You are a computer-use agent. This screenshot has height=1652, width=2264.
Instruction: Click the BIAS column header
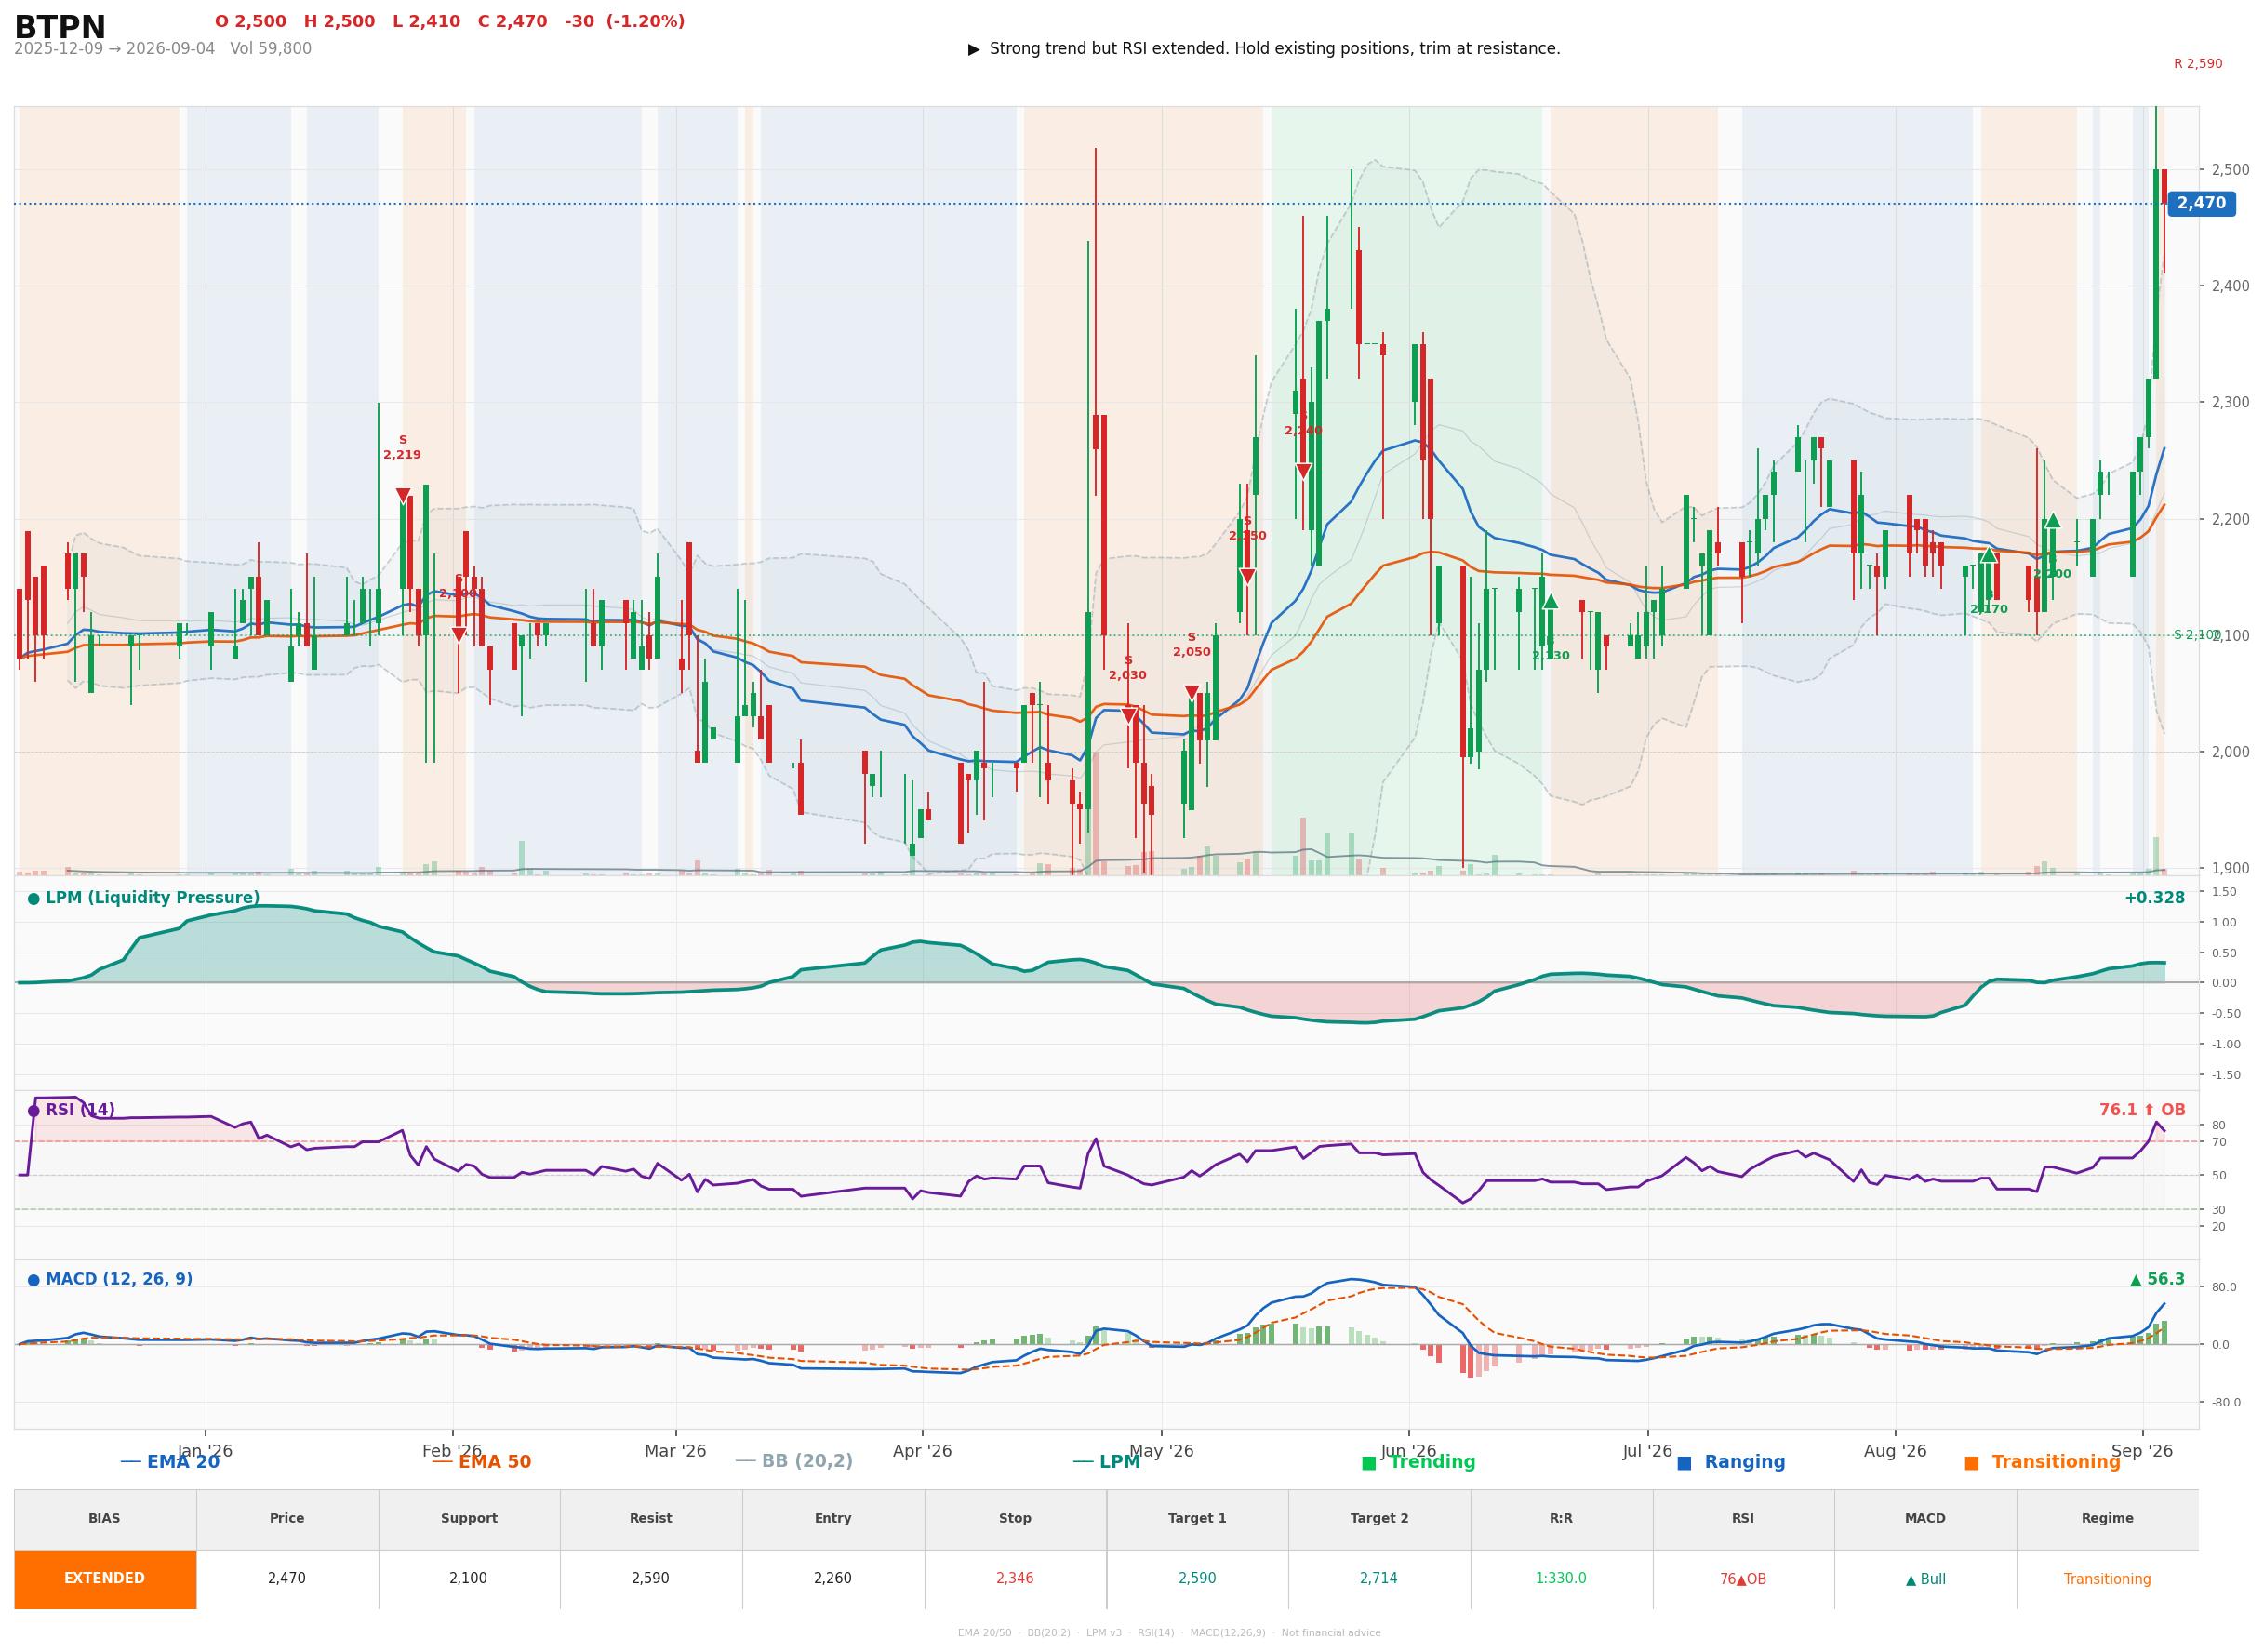104,1518
